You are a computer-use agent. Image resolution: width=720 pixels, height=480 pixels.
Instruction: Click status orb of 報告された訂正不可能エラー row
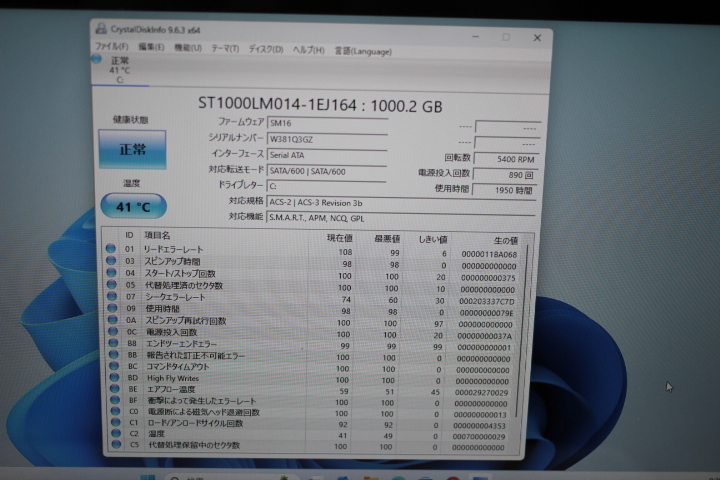(114, 355)
